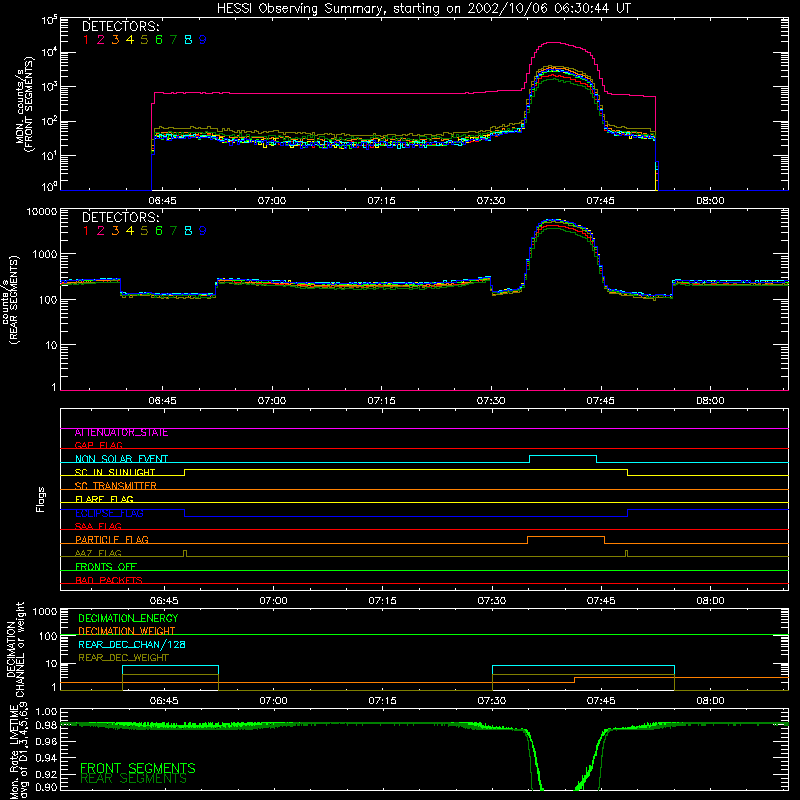Image resolution: width=800 pixels, height=800 pixels.
Task: Click the ATTENUATOR_STATE flag label
Action: 121,433
